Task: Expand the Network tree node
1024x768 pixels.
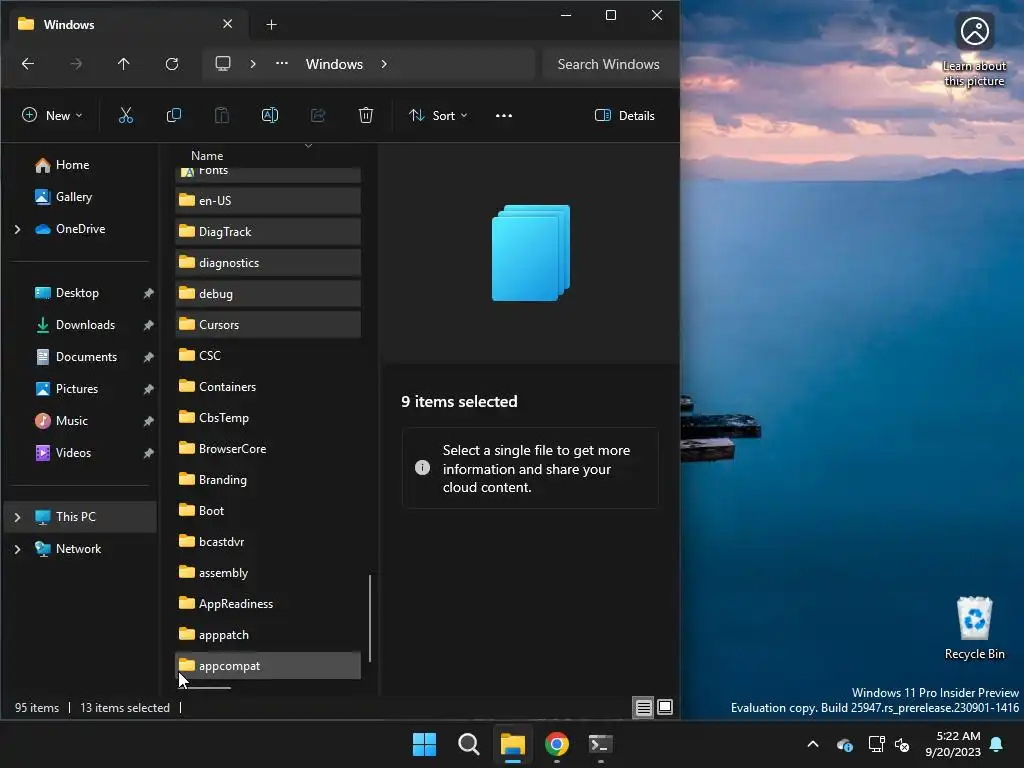Action: coord(18,549)
